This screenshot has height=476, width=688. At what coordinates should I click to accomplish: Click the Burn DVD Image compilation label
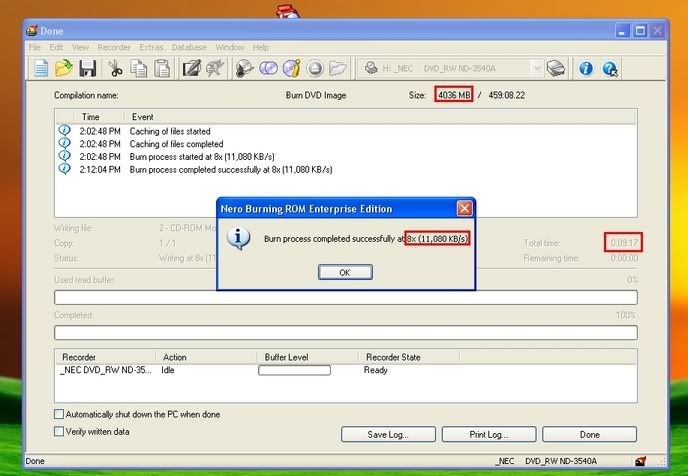(316, 95)
